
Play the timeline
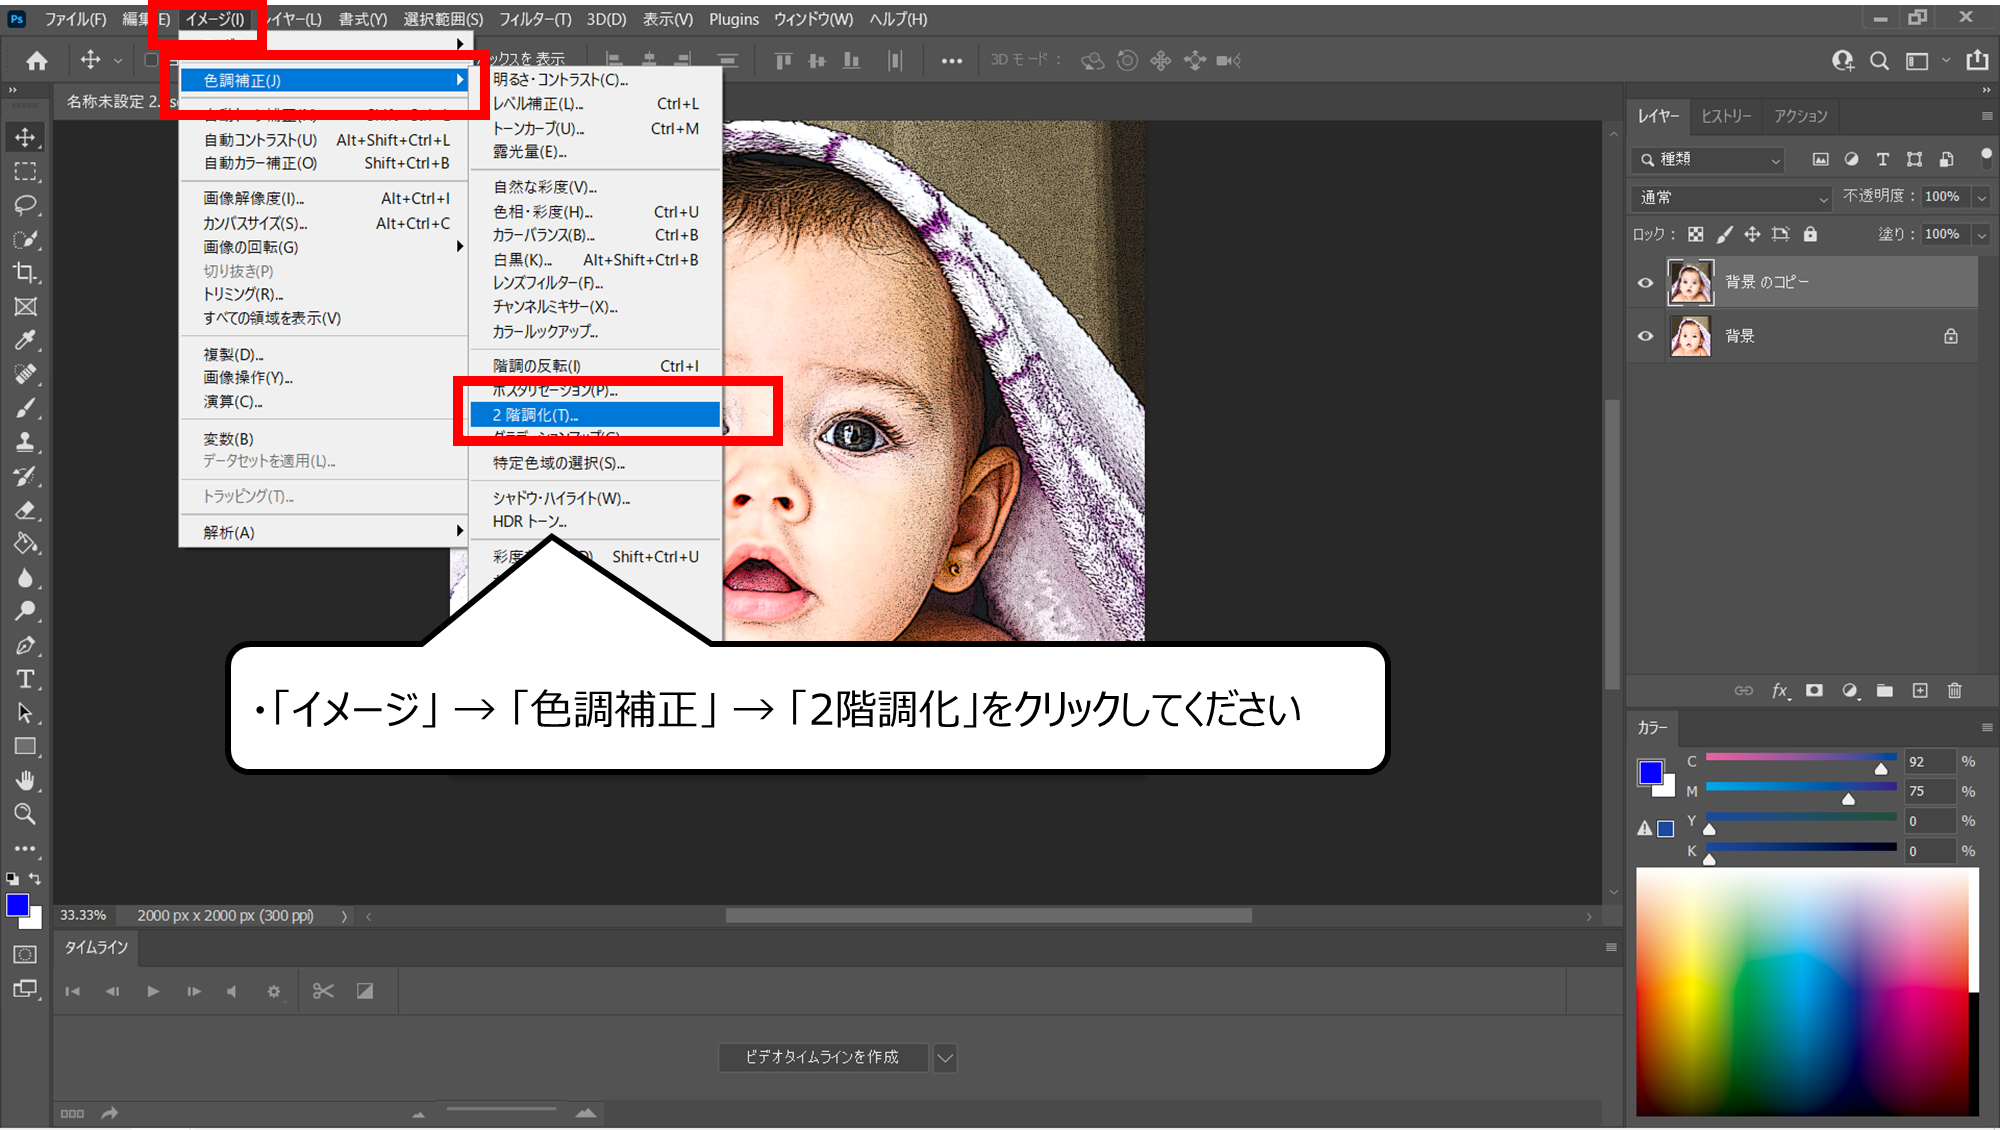pos(153,991)
